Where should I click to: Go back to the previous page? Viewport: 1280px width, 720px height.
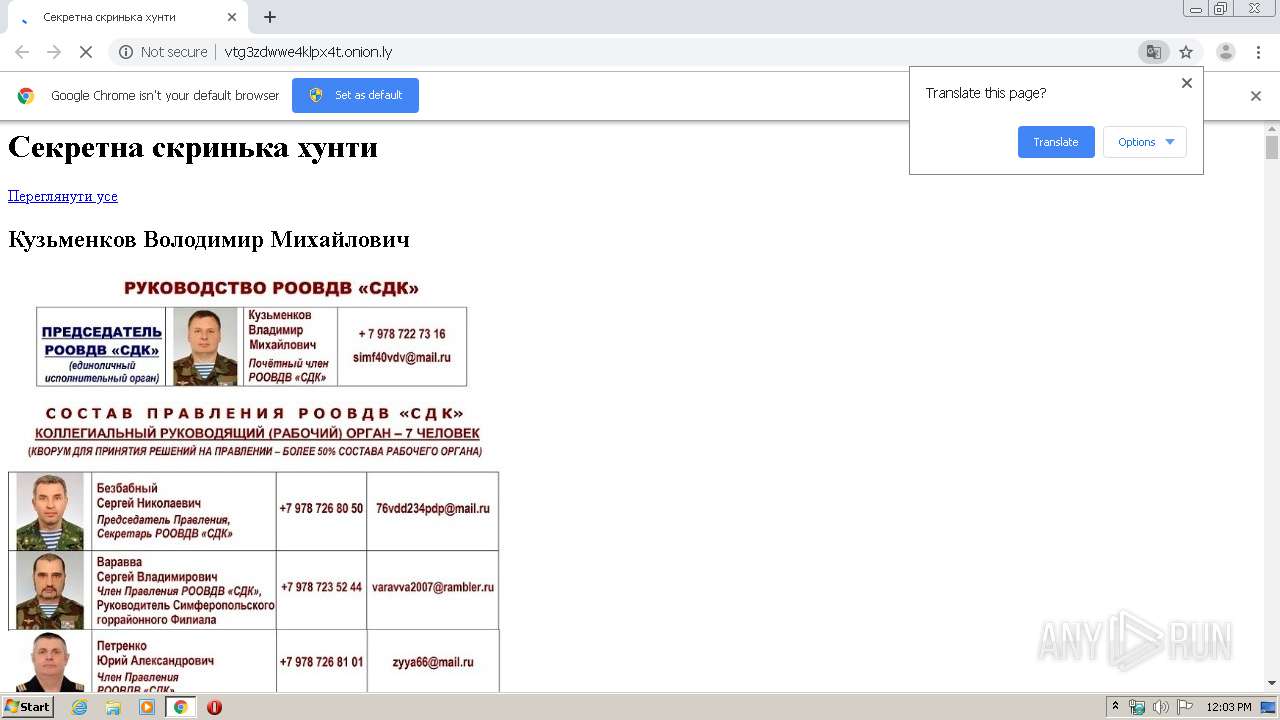[x=22, y=52]
